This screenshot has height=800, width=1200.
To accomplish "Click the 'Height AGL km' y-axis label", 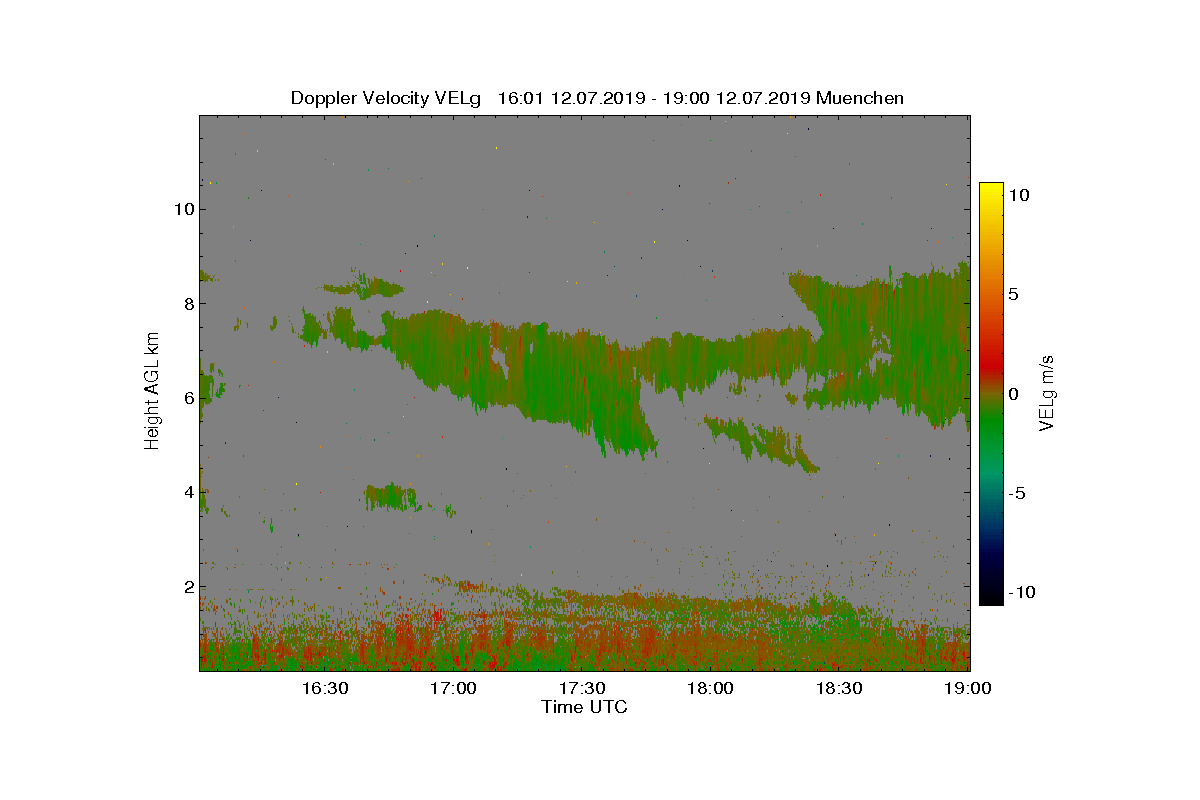I will point(152,391).
